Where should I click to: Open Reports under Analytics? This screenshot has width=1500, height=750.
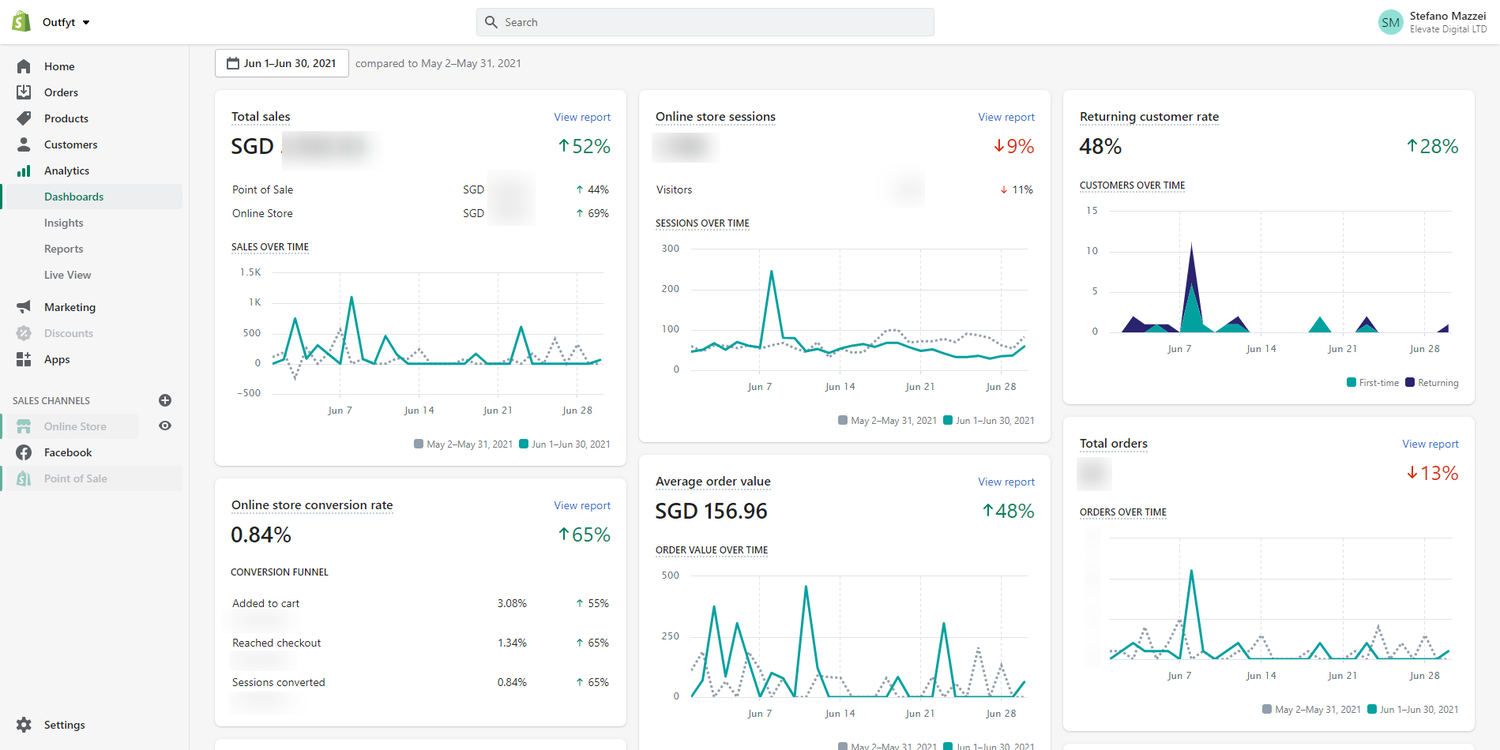pos(64,249)
